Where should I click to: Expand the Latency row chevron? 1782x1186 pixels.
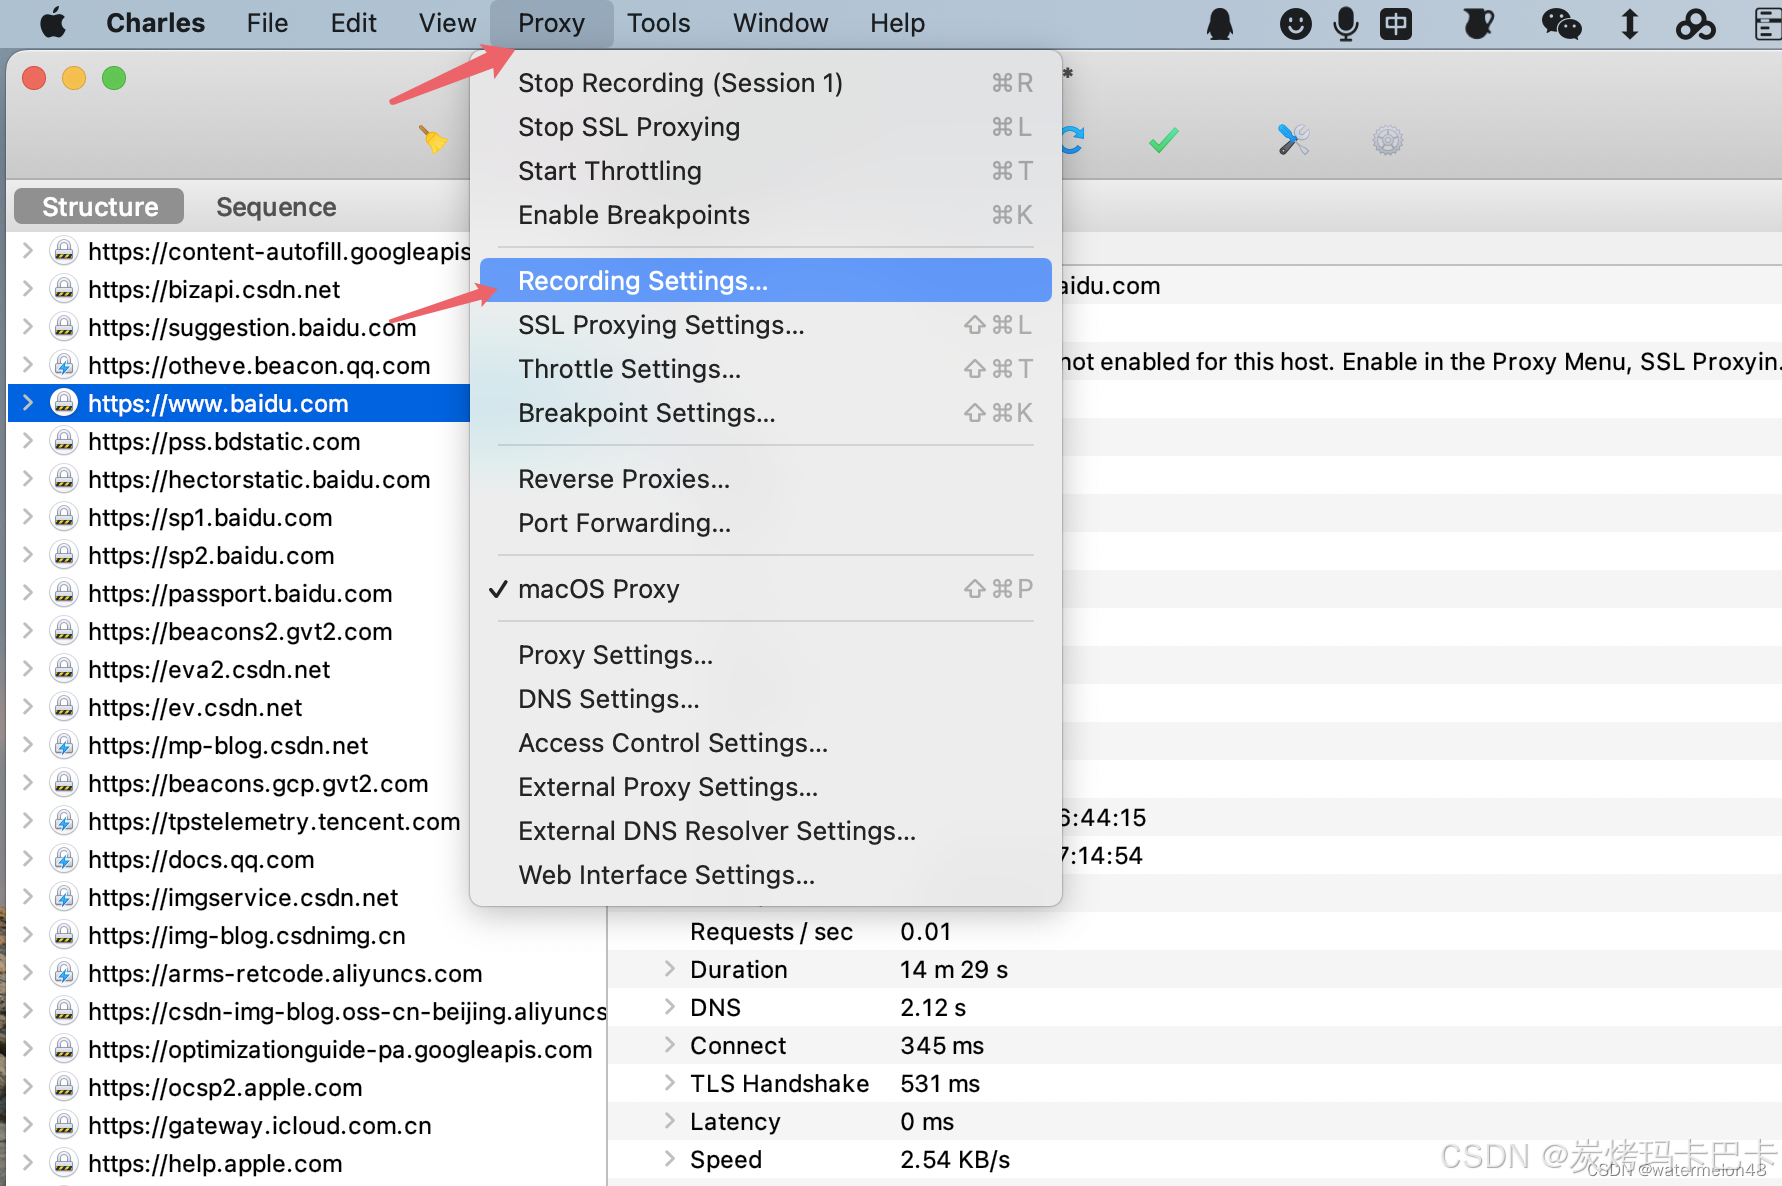[x=669, y=1121]
